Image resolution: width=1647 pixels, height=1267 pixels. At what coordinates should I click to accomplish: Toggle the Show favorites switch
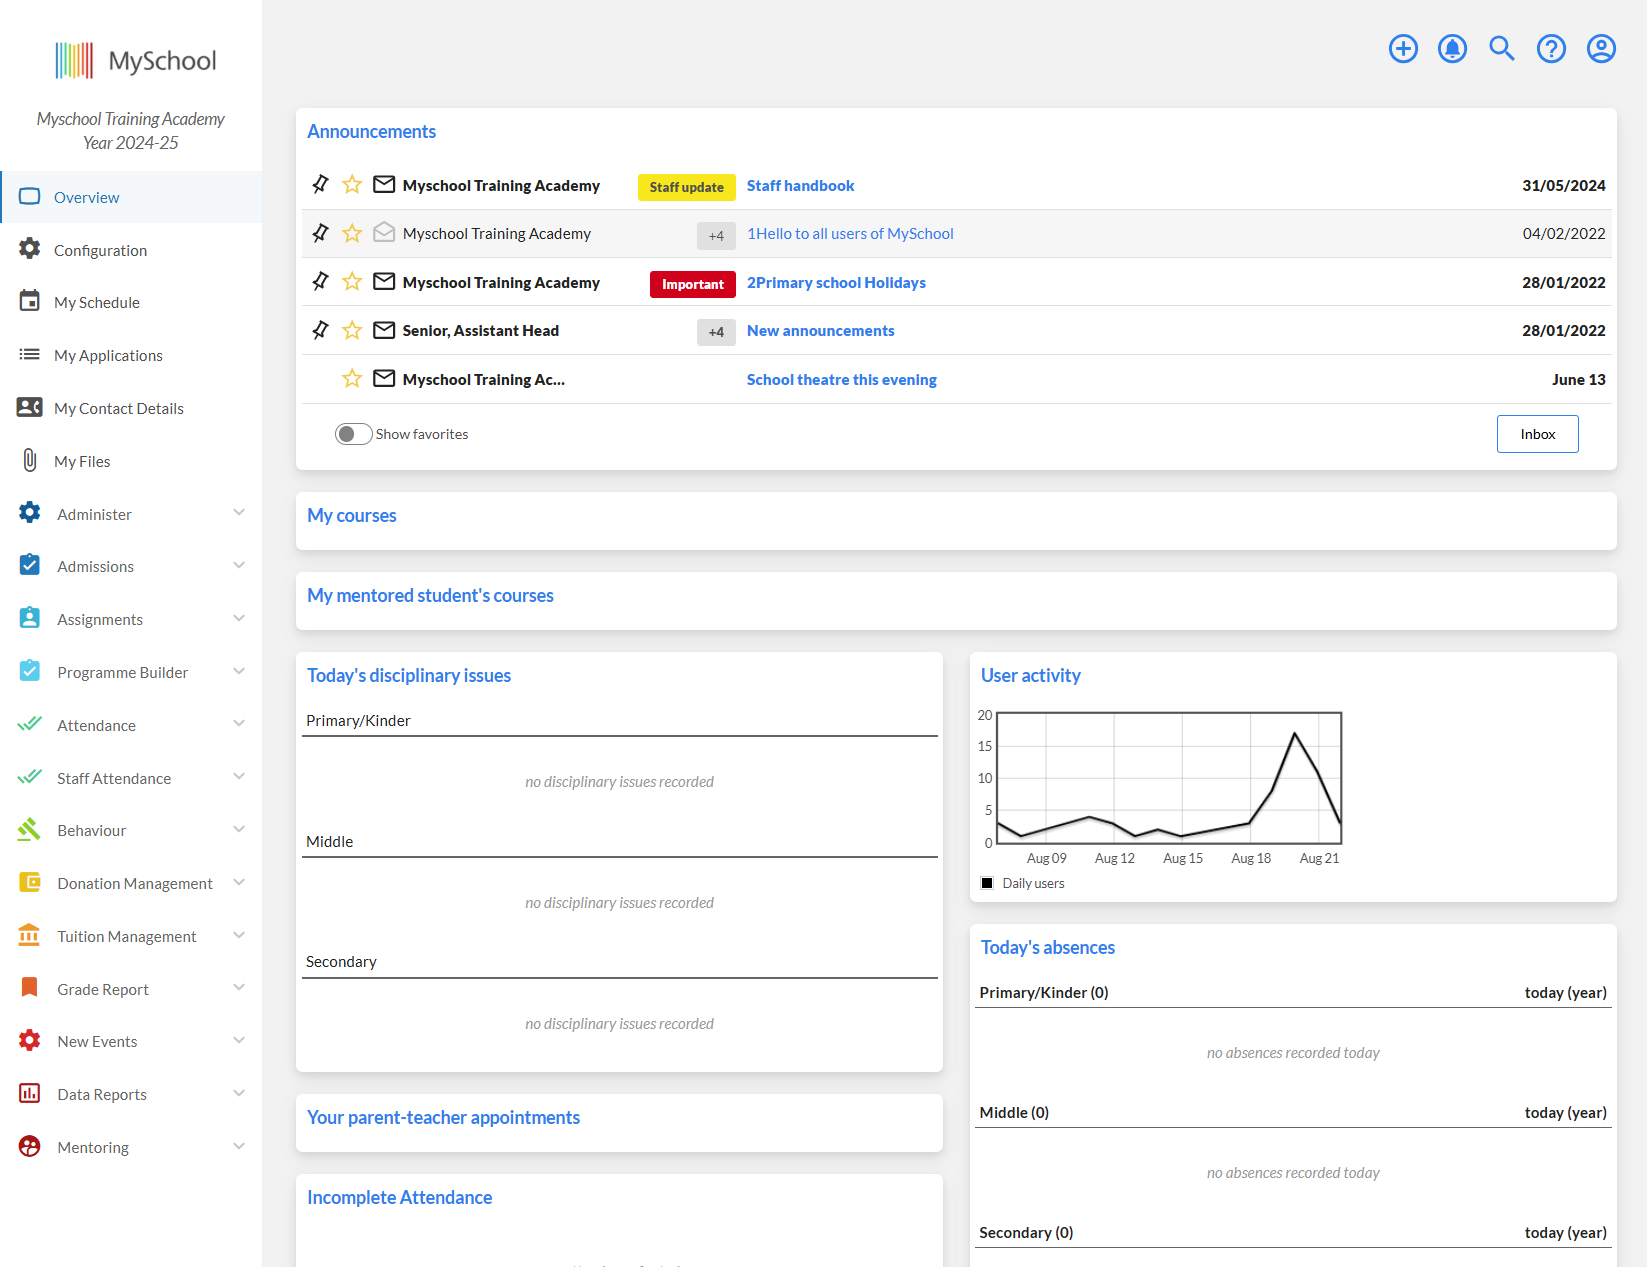(x=352, y=433)
